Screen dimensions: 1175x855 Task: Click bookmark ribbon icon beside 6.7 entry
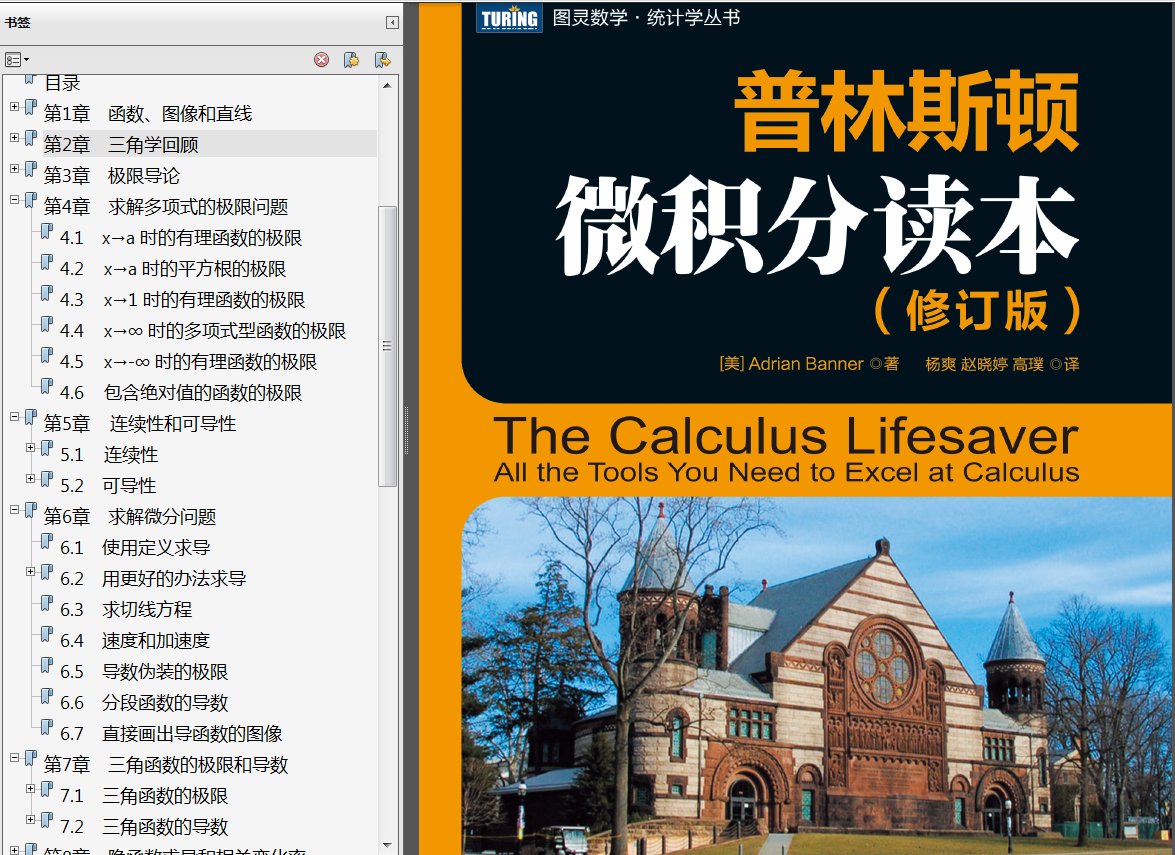click(46, 727)
